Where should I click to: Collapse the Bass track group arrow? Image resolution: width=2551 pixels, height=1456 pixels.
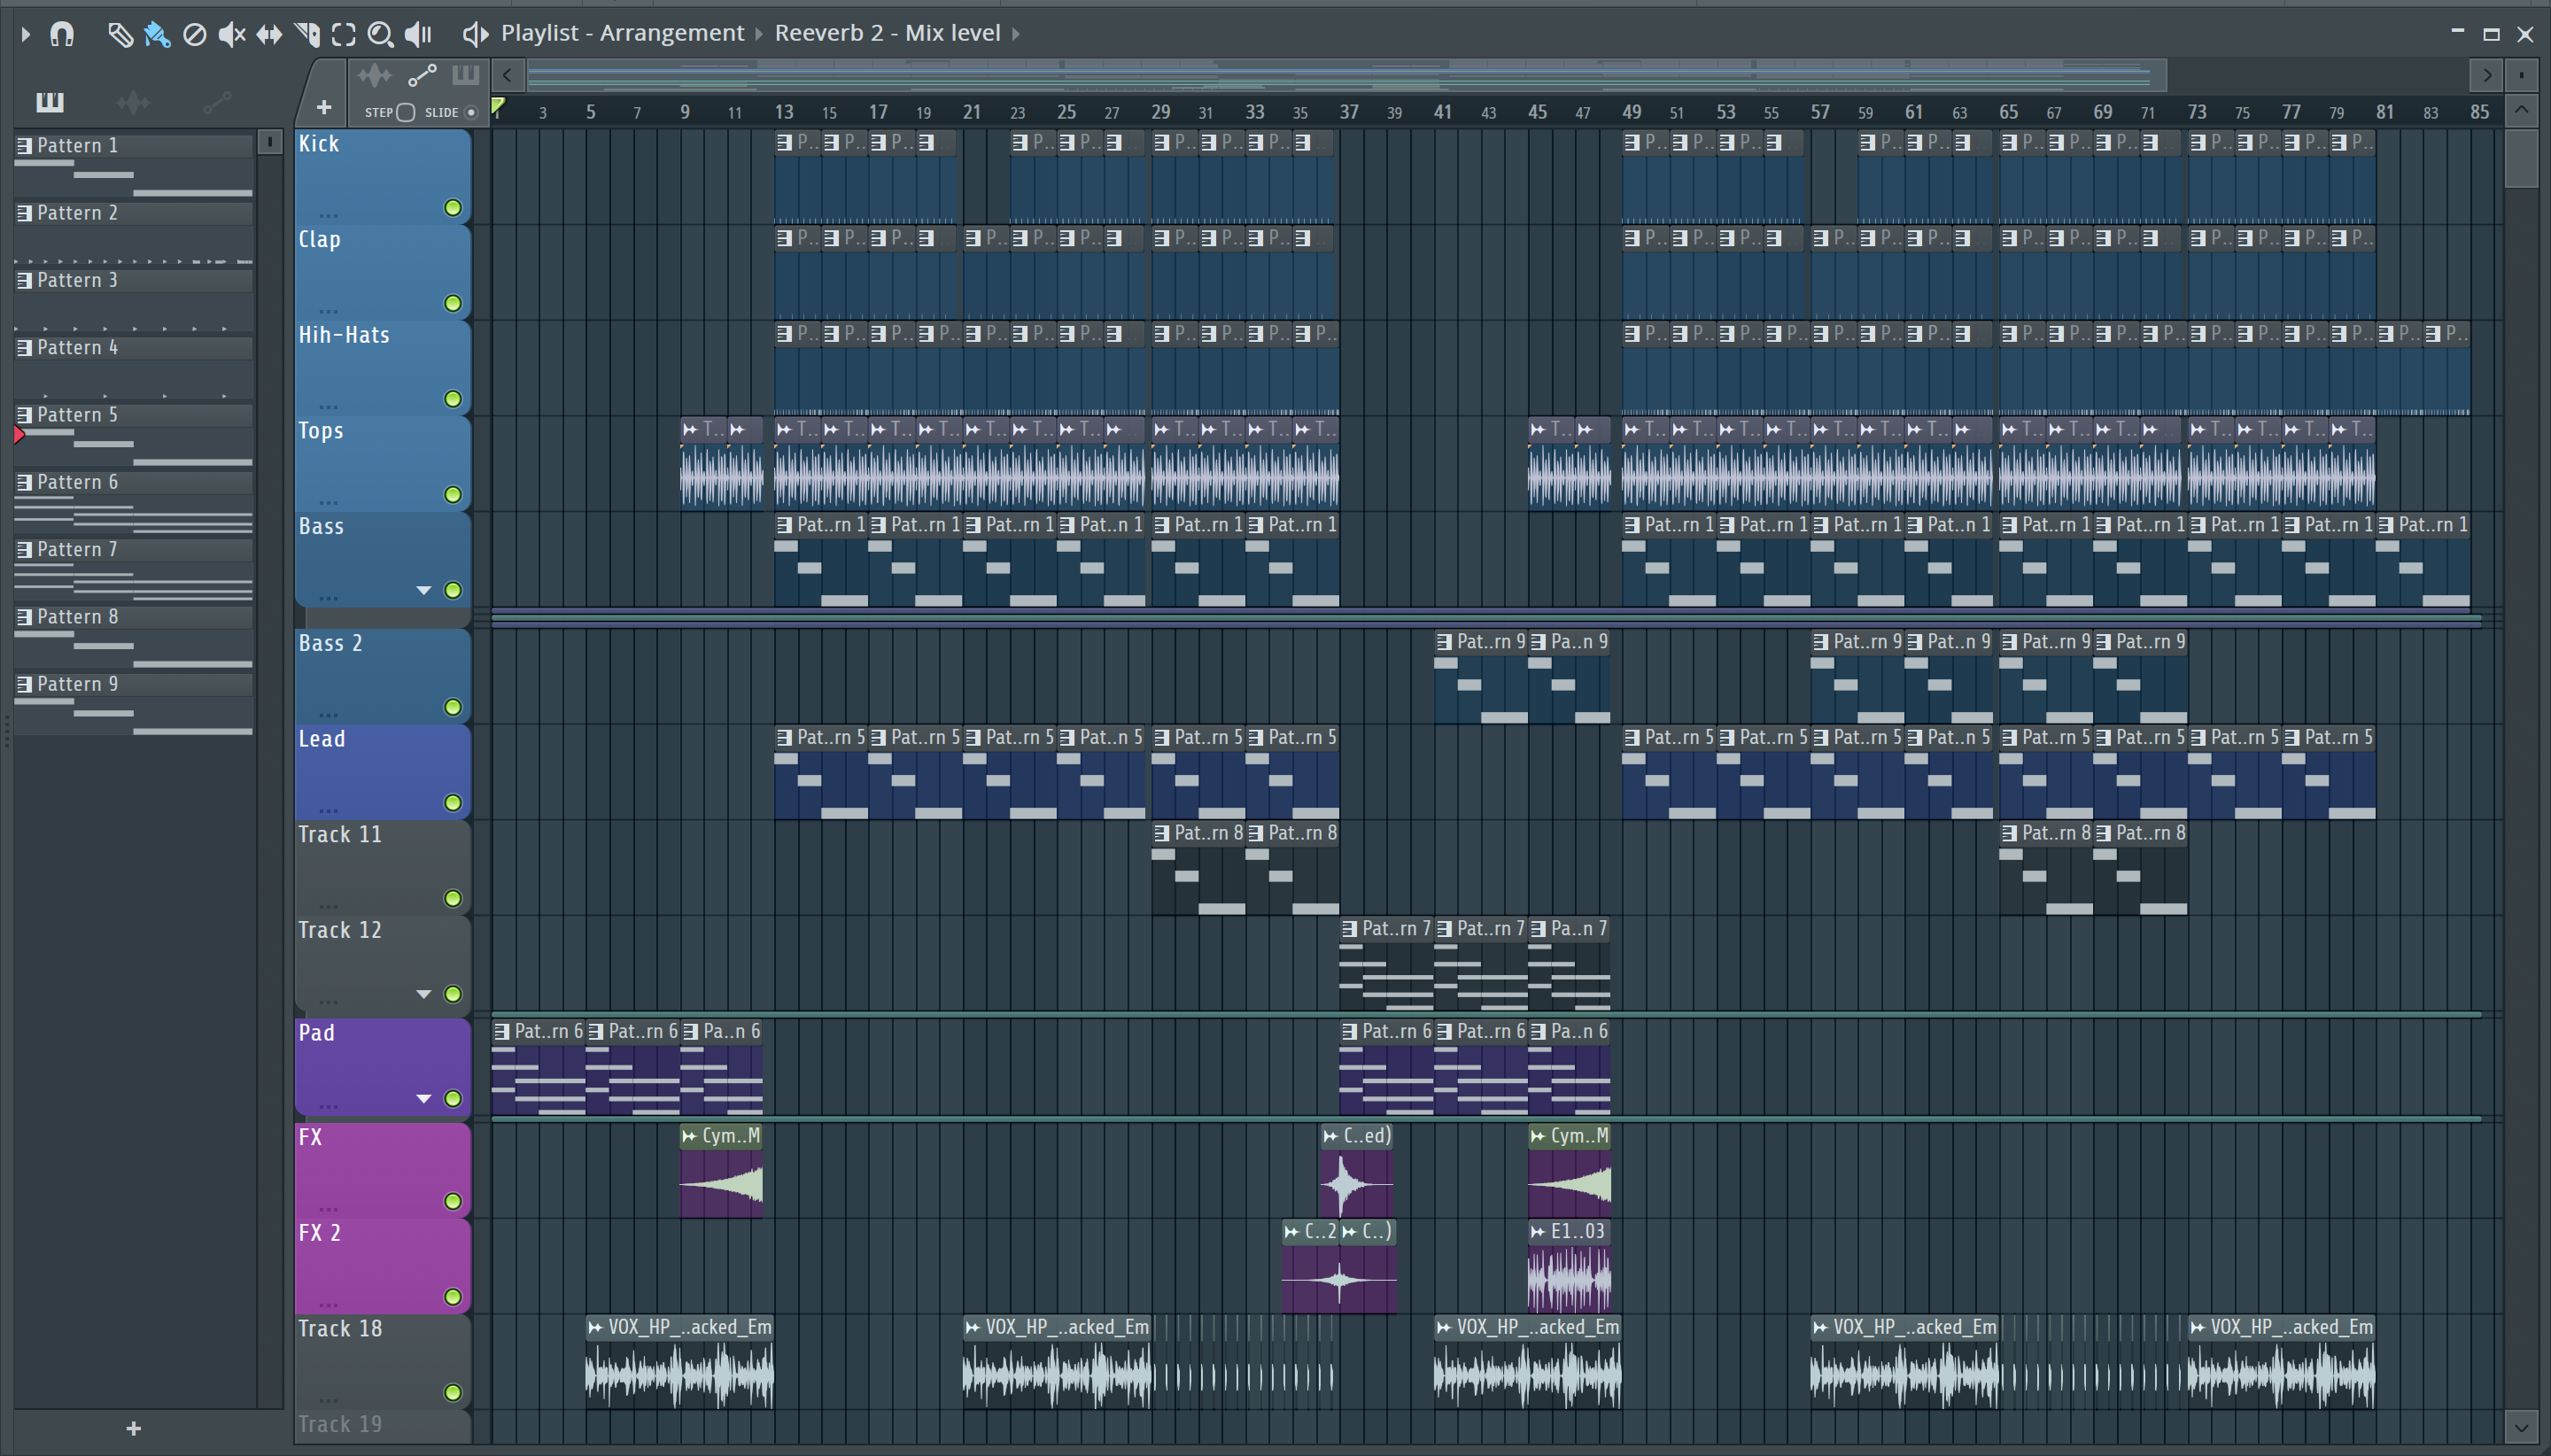(x=424, y=591)
